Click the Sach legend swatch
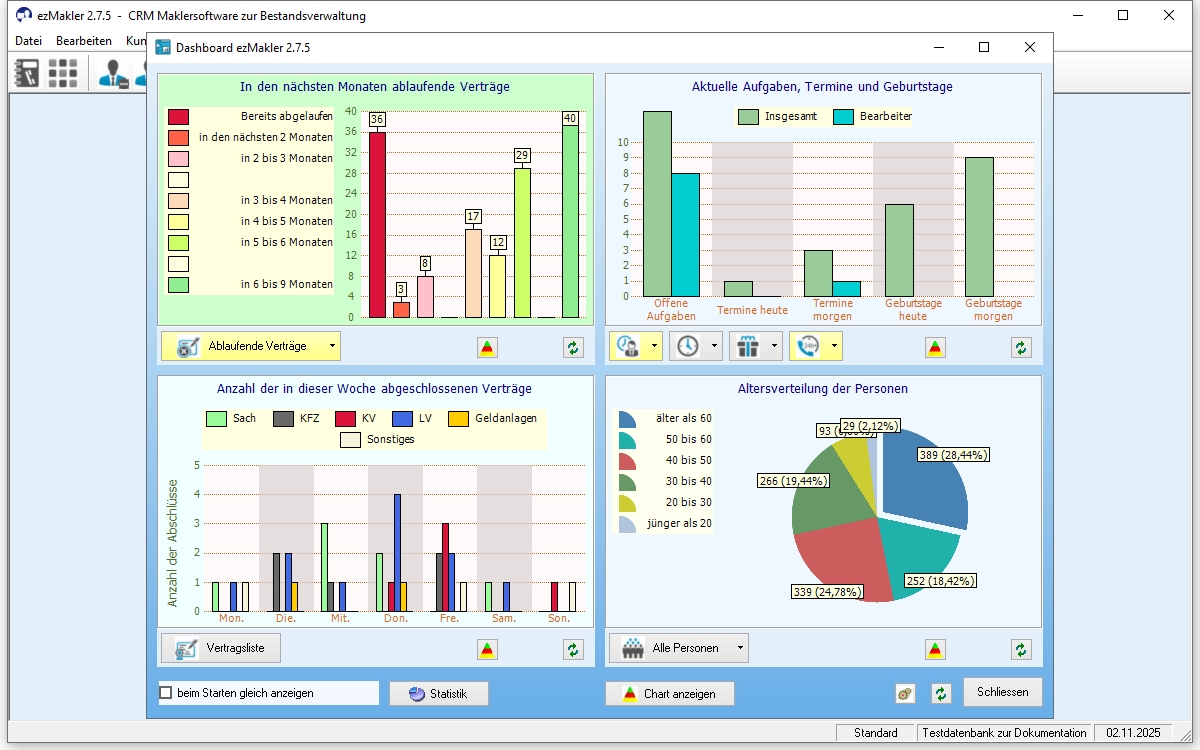 (x=216, y=419)
